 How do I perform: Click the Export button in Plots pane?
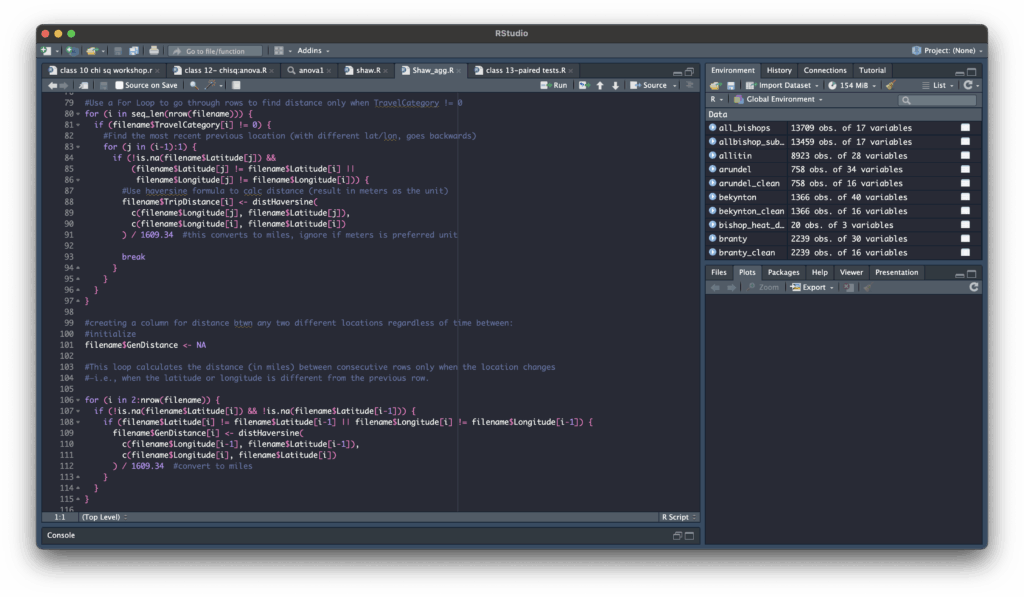(812, 287)
